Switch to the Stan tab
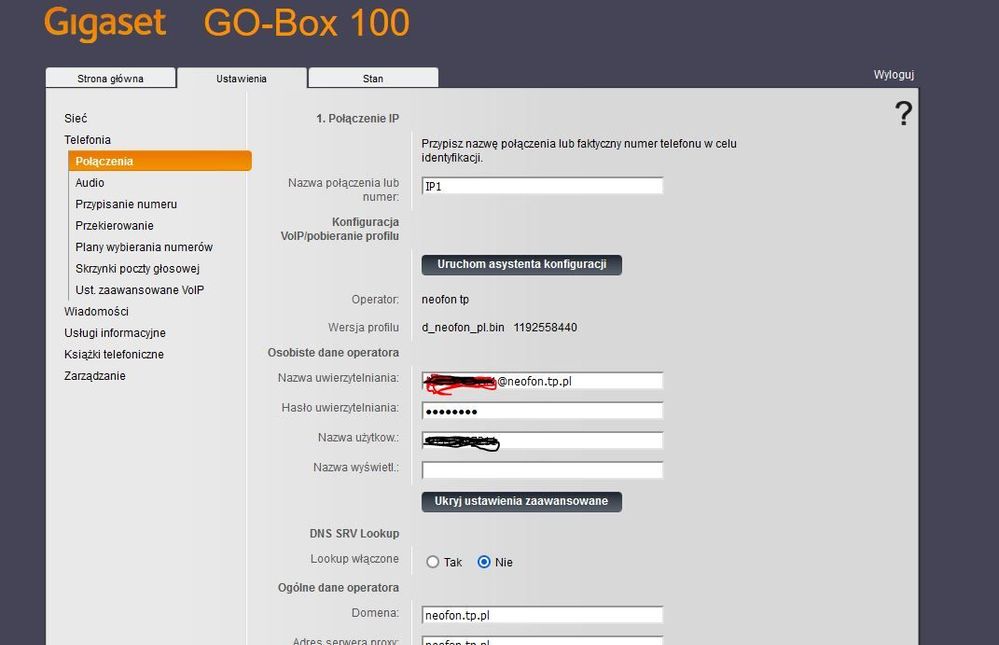This screenshot has width=999, height=645. pos(372,77)
